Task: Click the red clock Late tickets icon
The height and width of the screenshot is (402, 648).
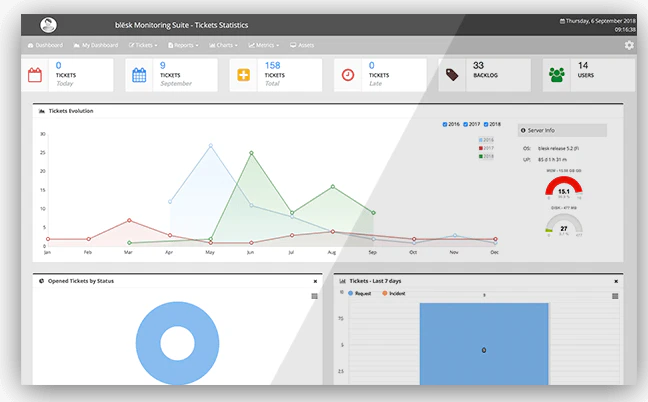Action: point(348,75)
